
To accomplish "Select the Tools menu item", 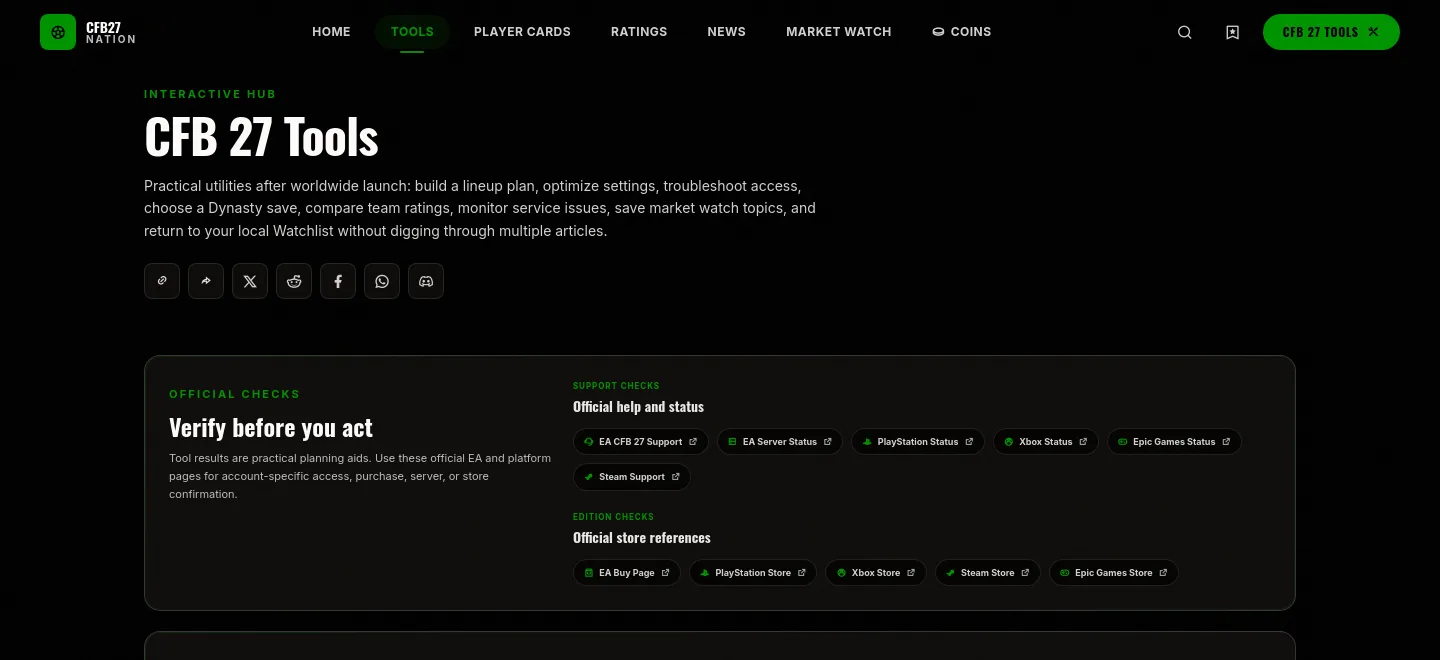I will point(412,32).
